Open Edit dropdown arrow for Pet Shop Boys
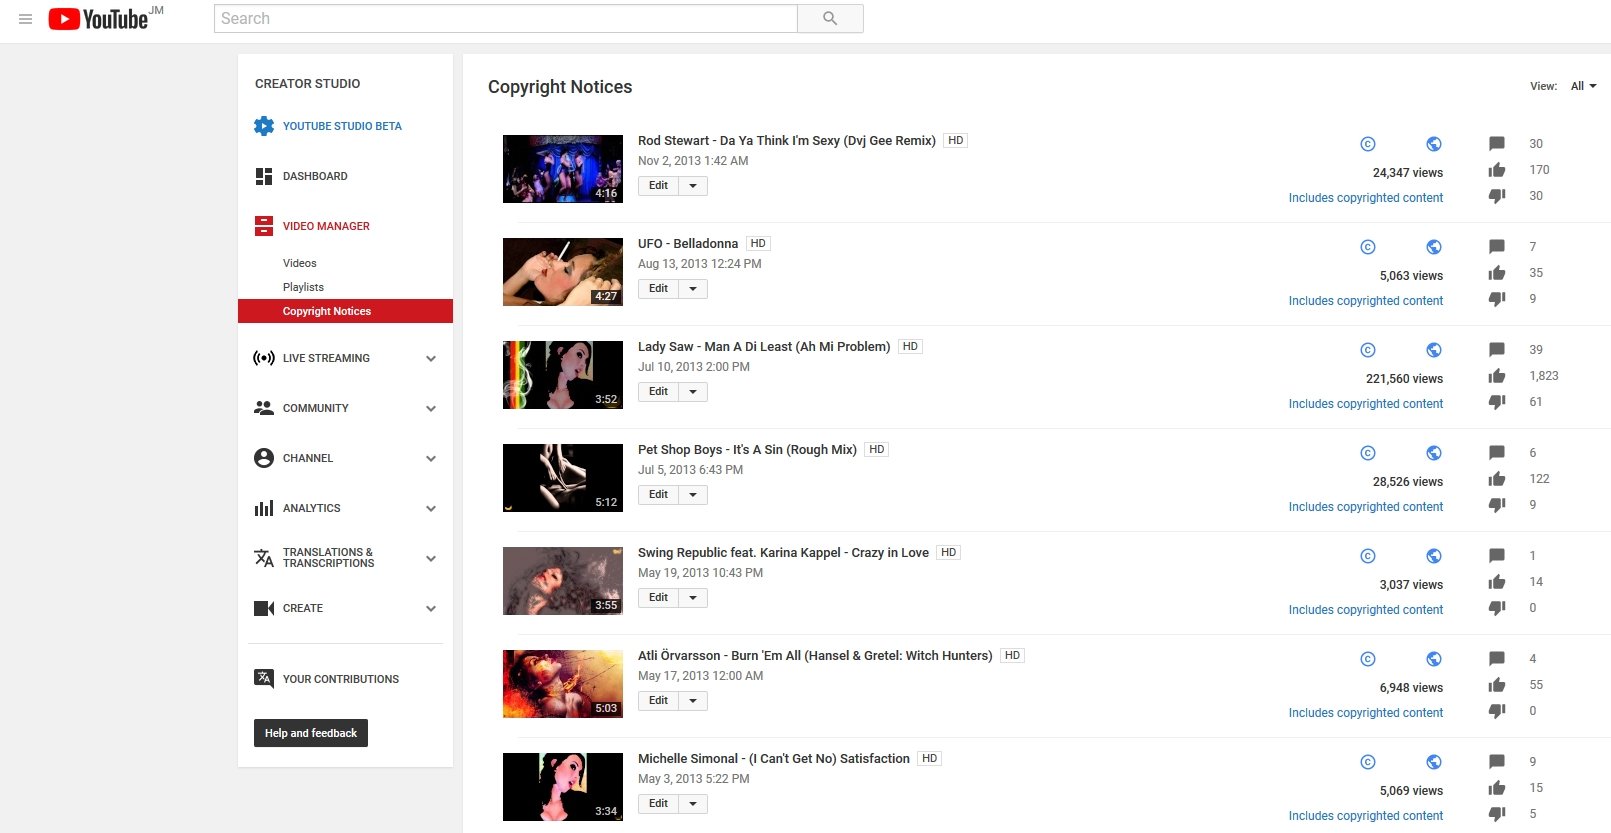Viewport: 1611px width, 833px height. 693,495
